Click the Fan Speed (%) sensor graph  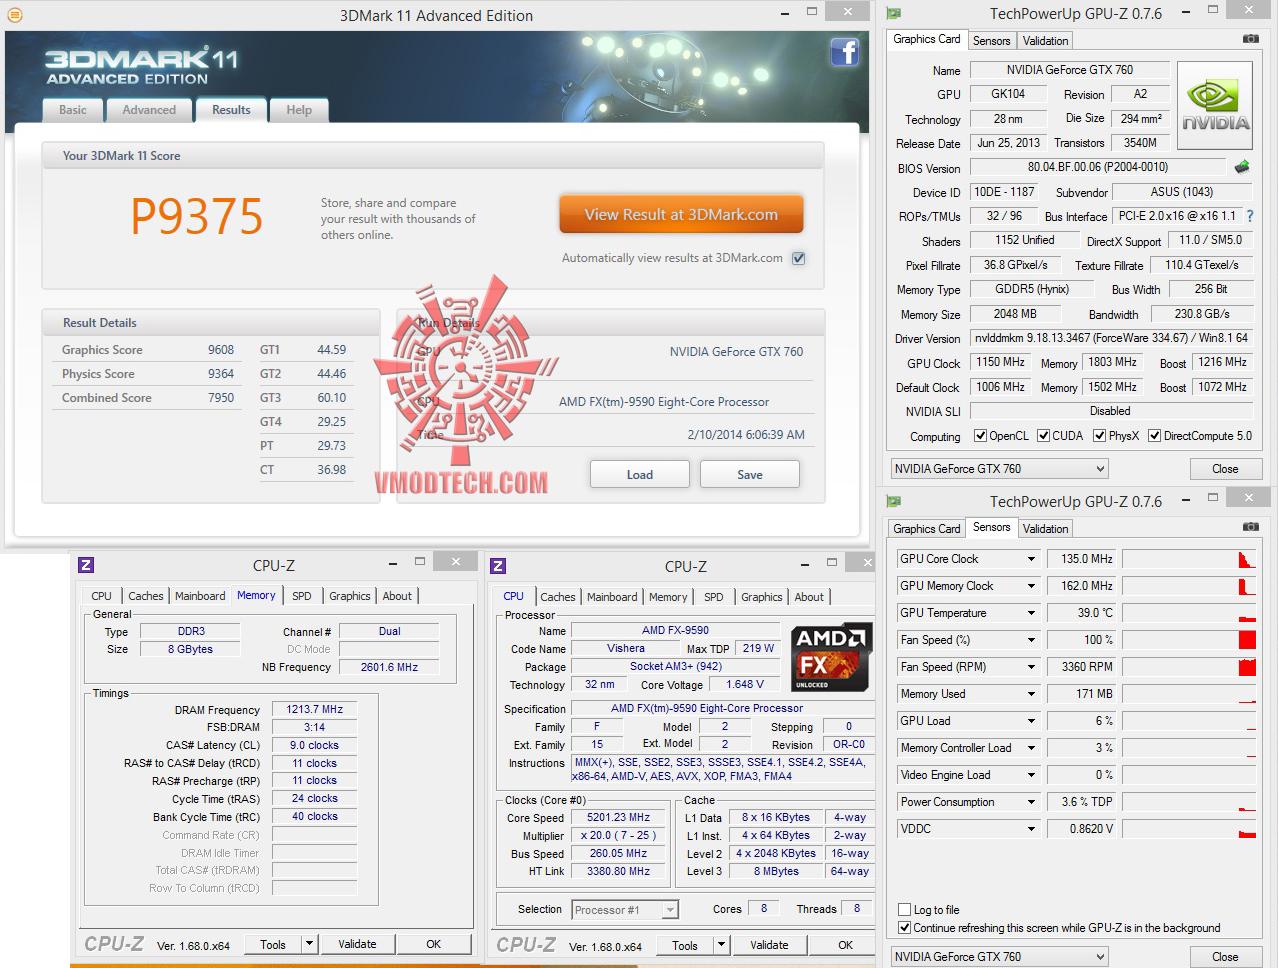point(1187,640)
